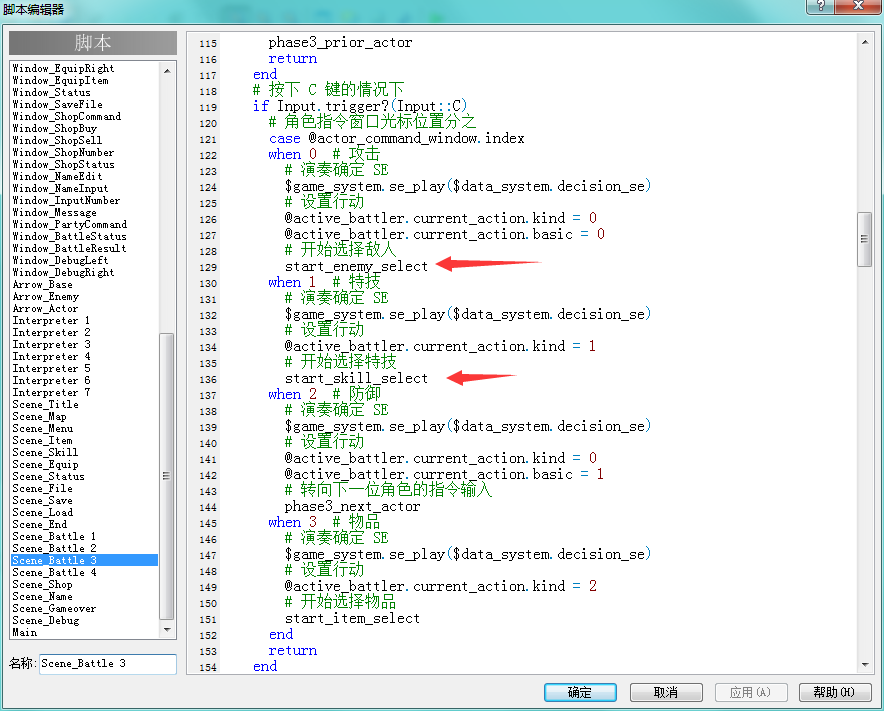The height and width of the screenshot is (711, 884).
Task: Select Arrow_Enemy script
Action: tap(46, 297)
